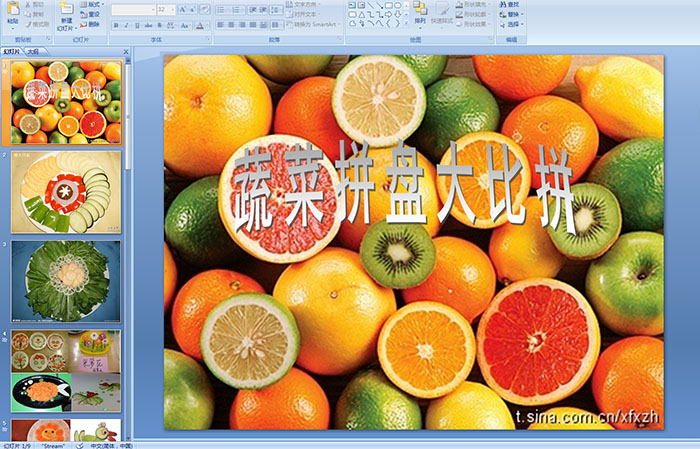700x449 pixels.
Task: Open the Select (选择) dropdown
Action: tap(512, 24)
